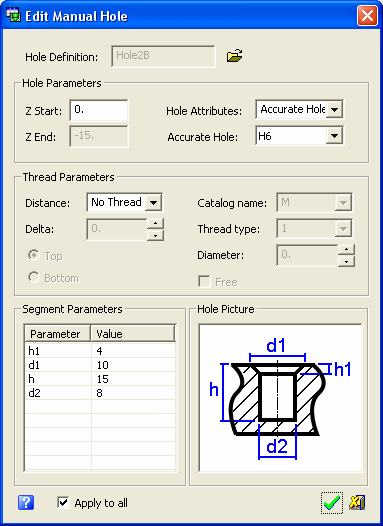Enable the Free checkbox
Viewport: 383px width, 526px height.
pyautogui.click(x=204, y=281)
